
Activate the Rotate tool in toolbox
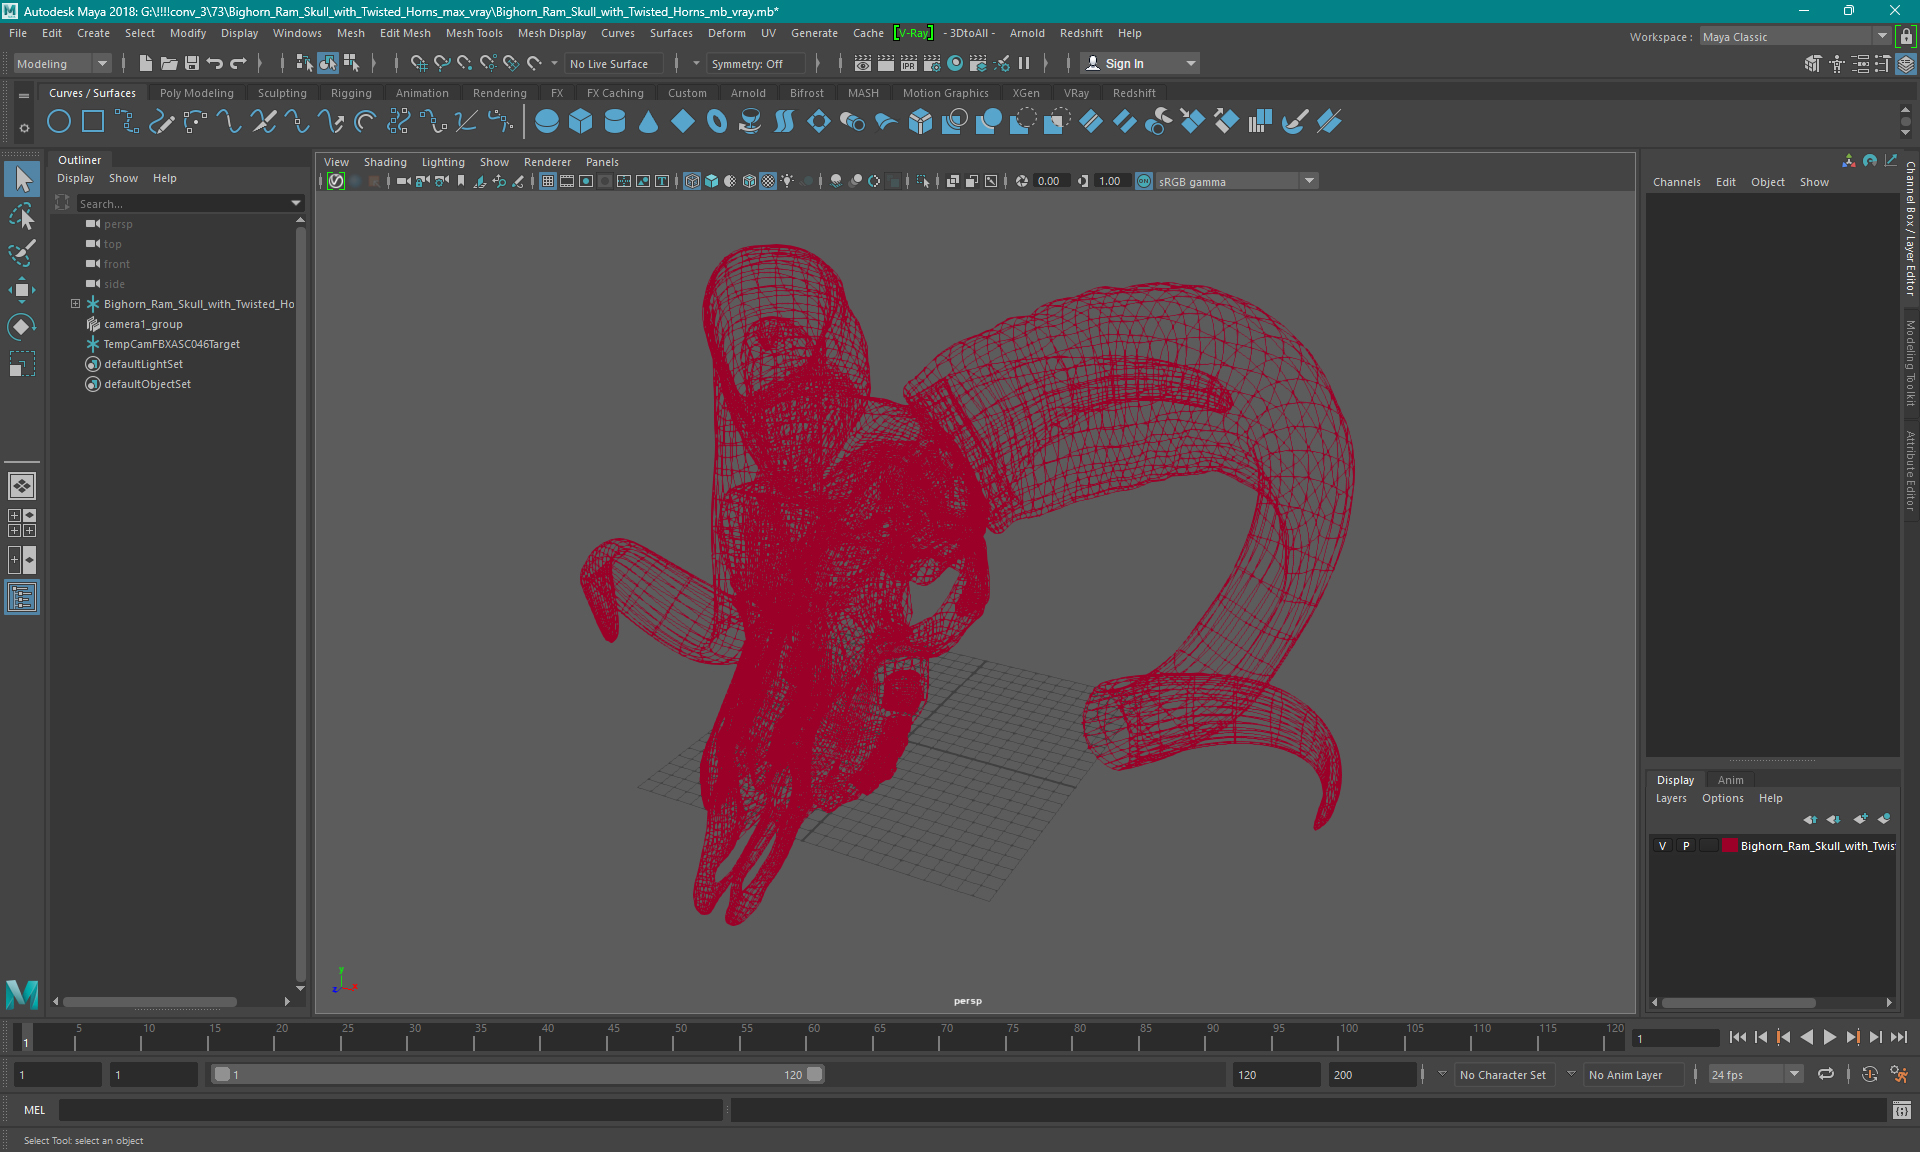pyautogui.click(x=22, y=327)
